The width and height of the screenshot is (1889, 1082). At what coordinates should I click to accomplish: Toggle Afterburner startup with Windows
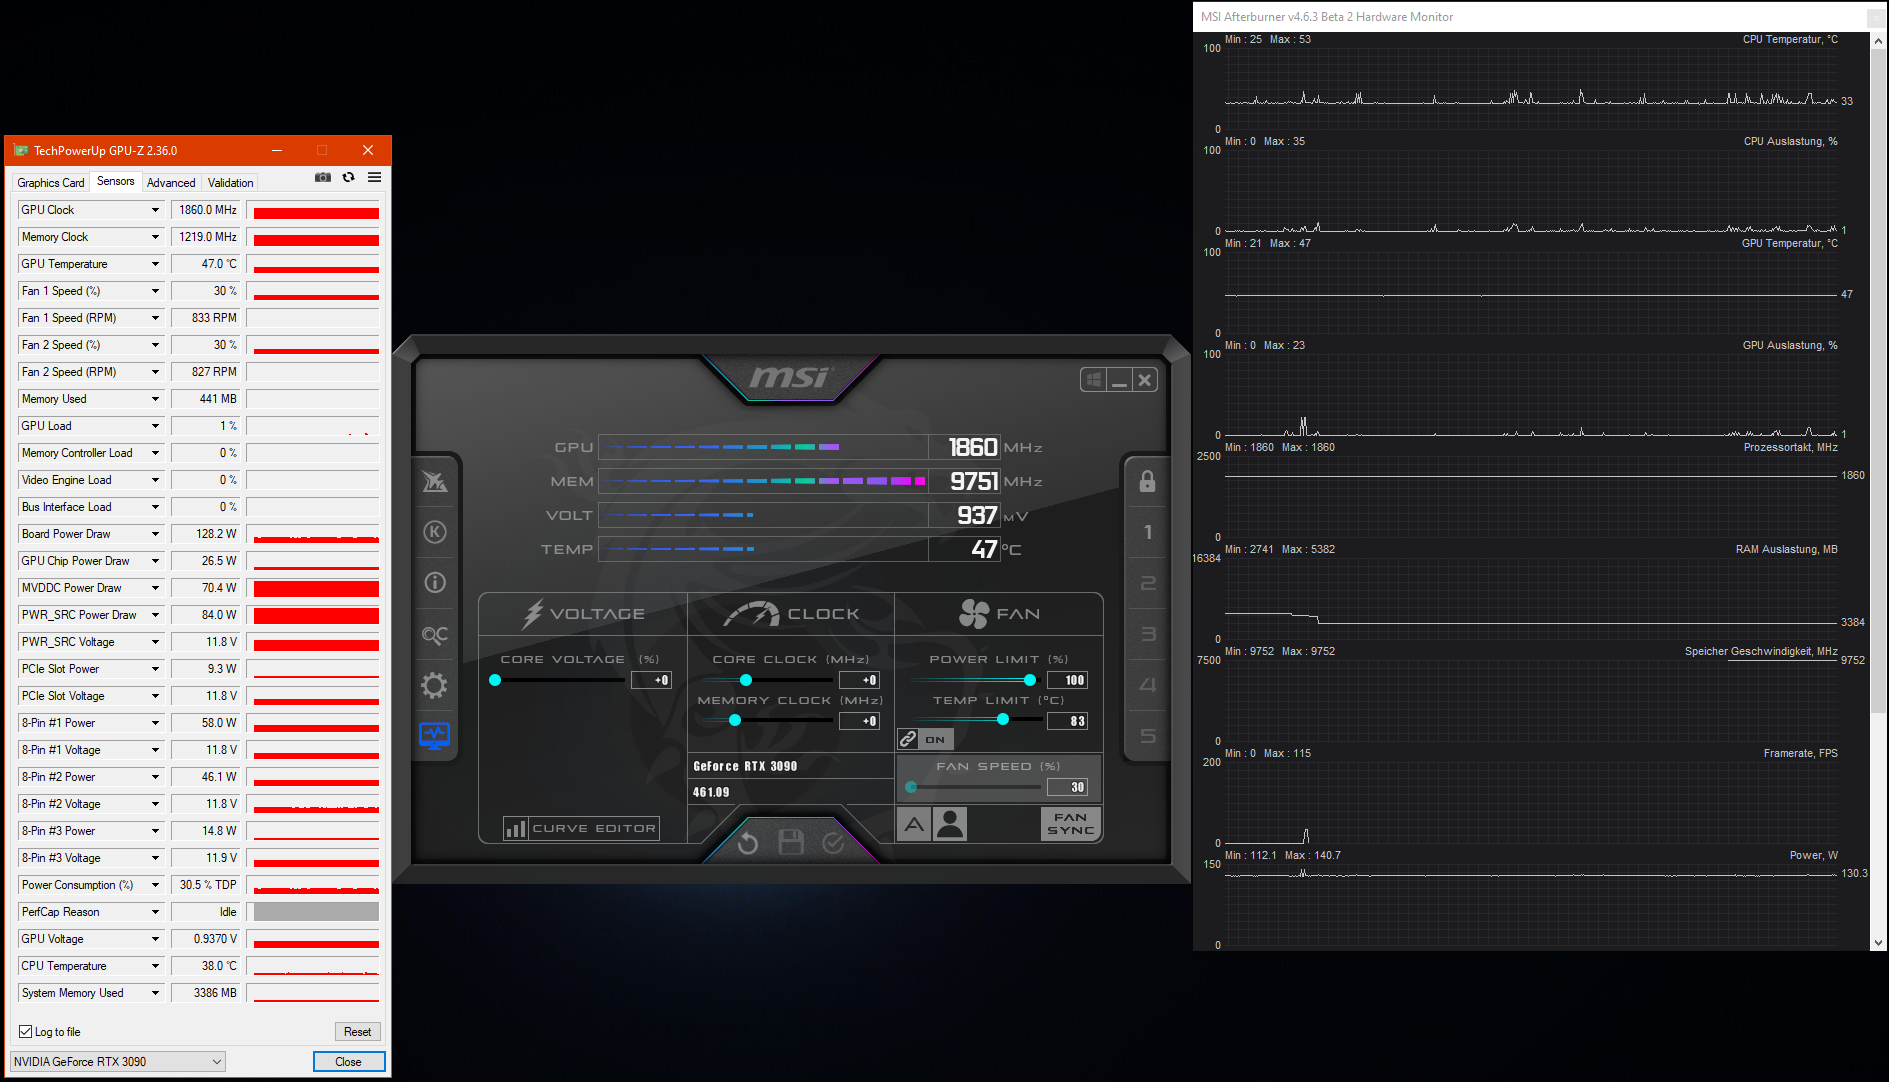pos(1094,380)
